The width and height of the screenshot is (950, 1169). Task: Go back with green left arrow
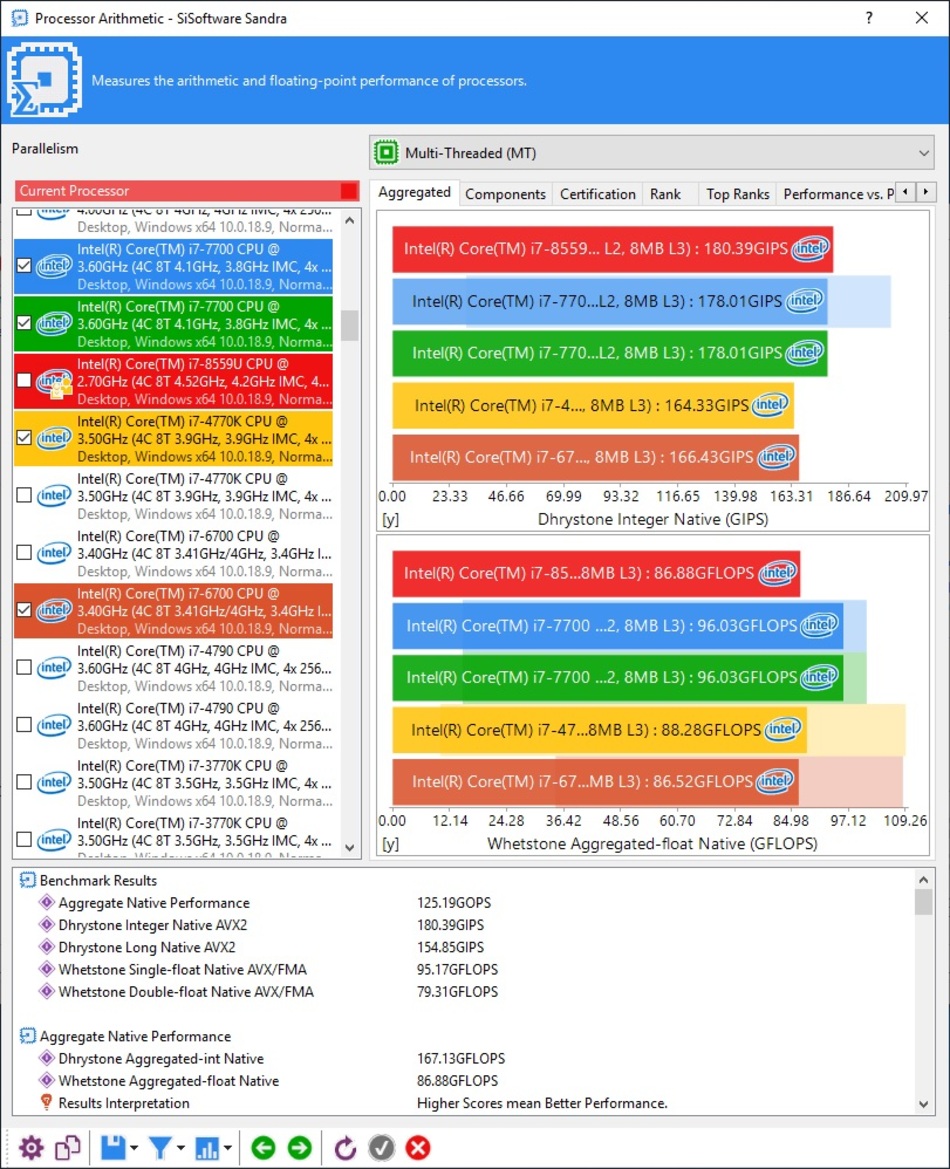tap(263, 1147)
